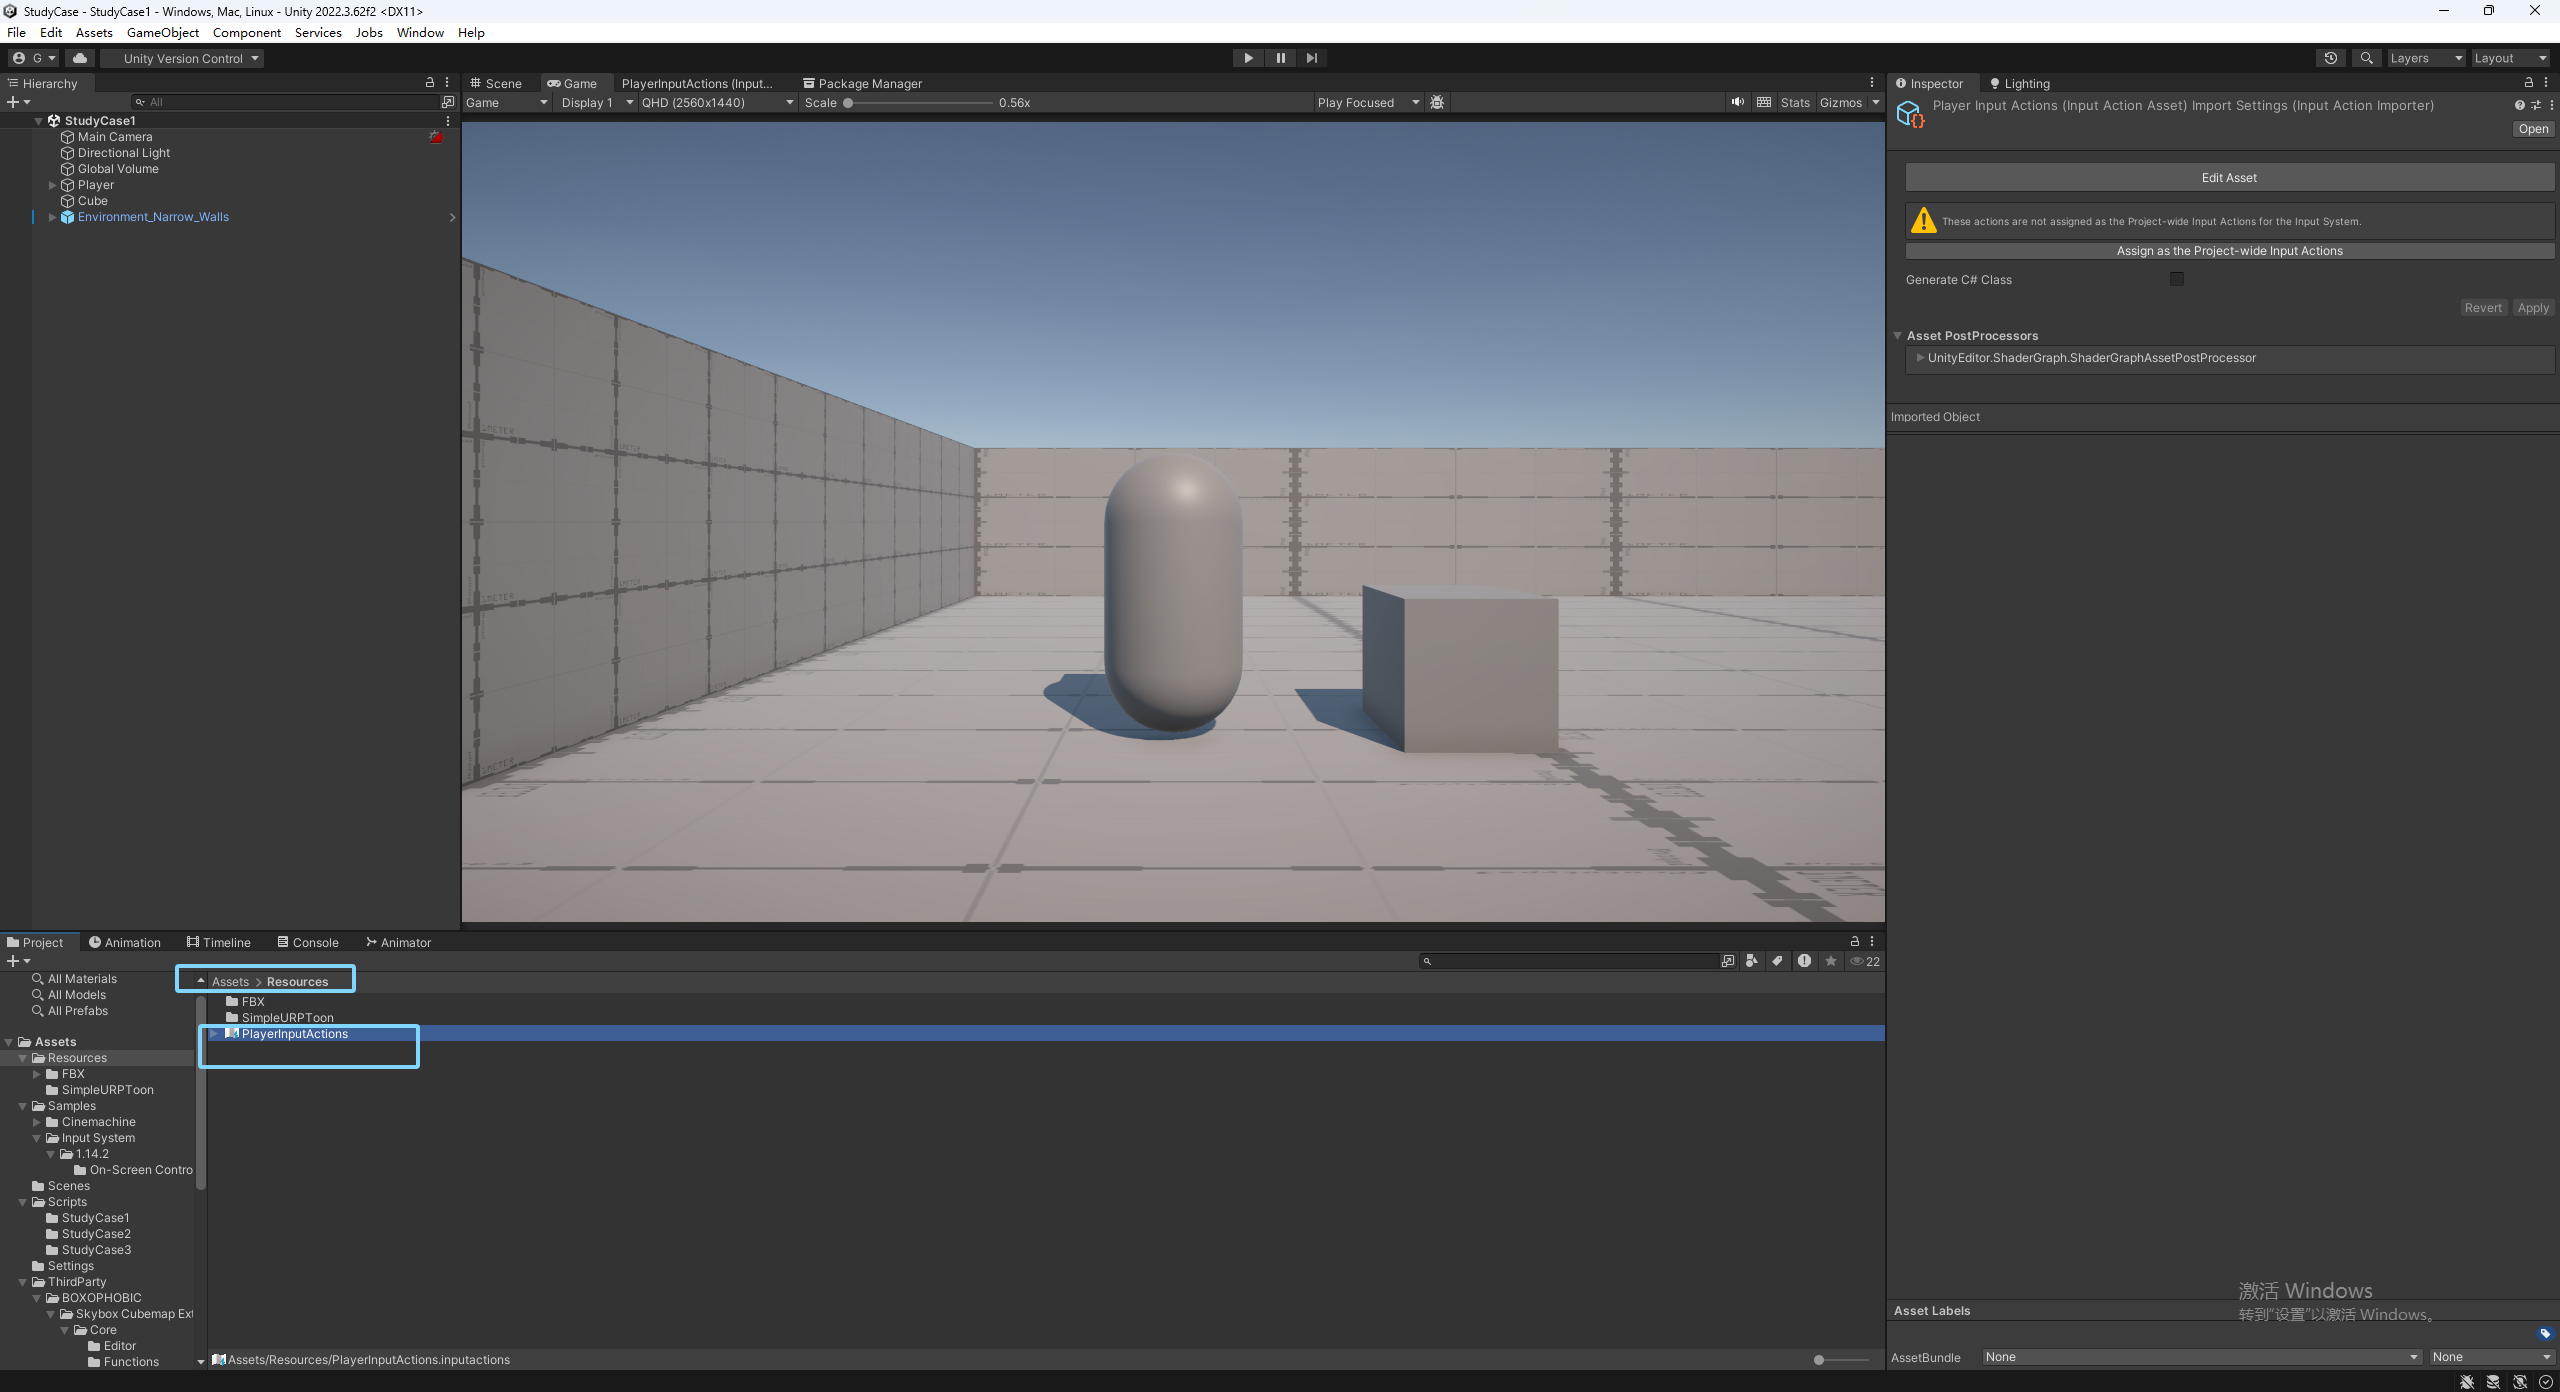Open Undo History icon in toolbar

[2330, 58]
